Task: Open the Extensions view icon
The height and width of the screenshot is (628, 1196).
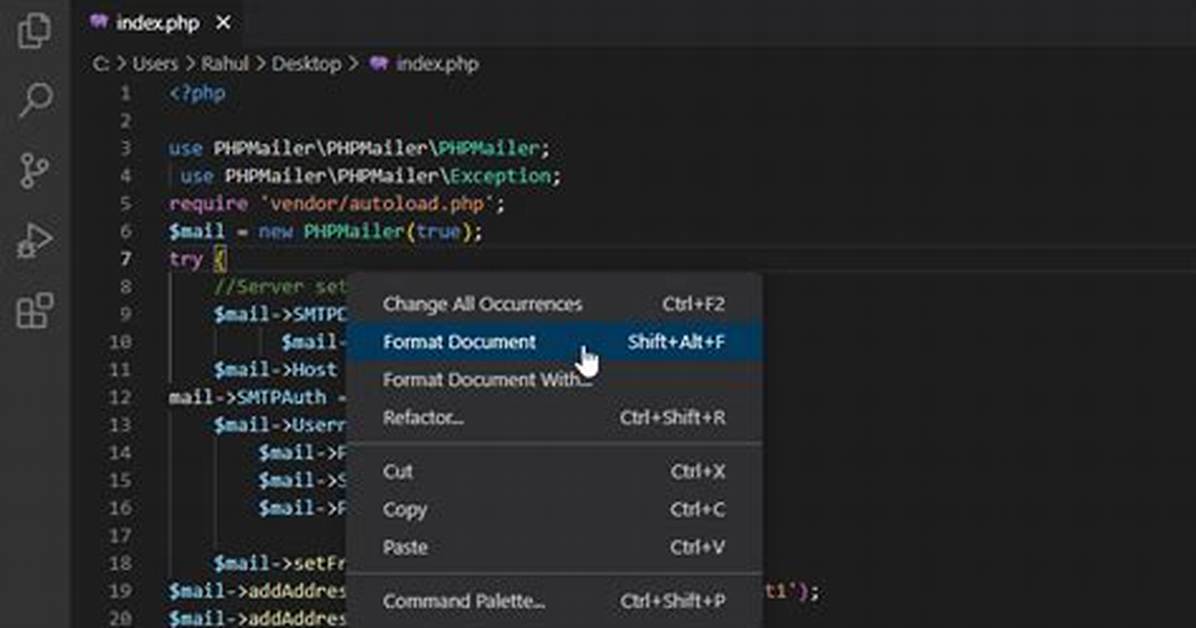Action: point(35,310)
